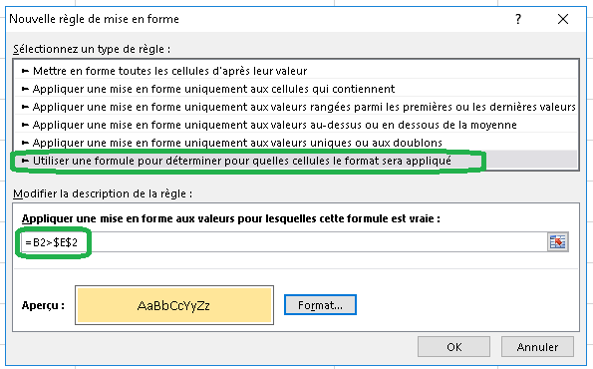Click the Aperçu label
The height and width of the screenshot is (369, 593).
(x=43, y=305)
